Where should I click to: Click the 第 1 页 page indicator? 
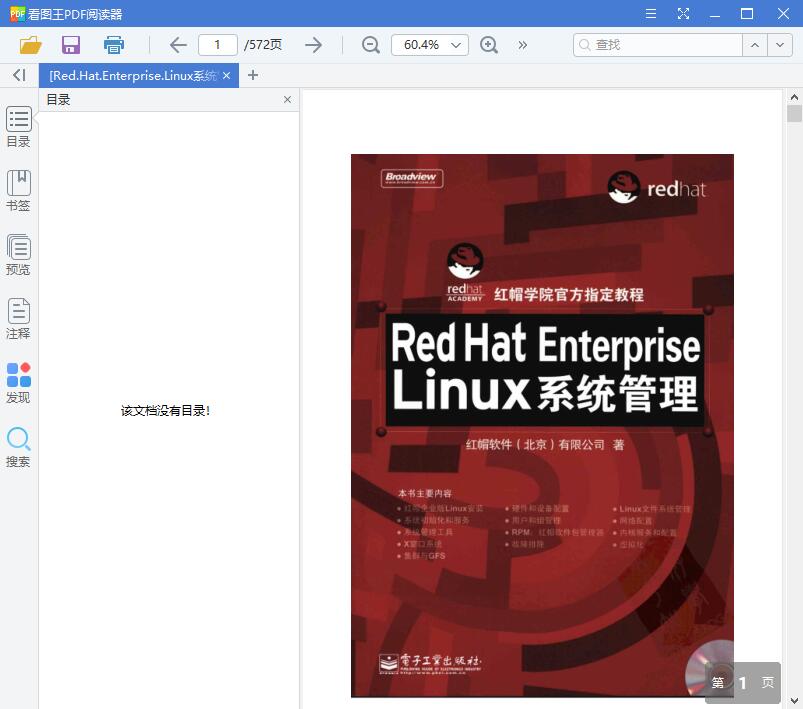coord(743,682)
